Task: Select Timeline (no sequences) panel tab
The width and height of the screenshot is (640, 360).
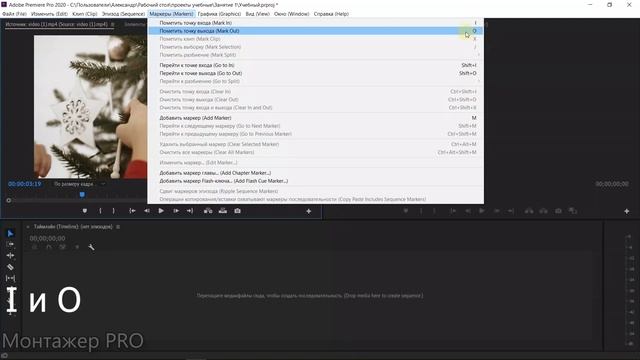Action: coord(73,227)
